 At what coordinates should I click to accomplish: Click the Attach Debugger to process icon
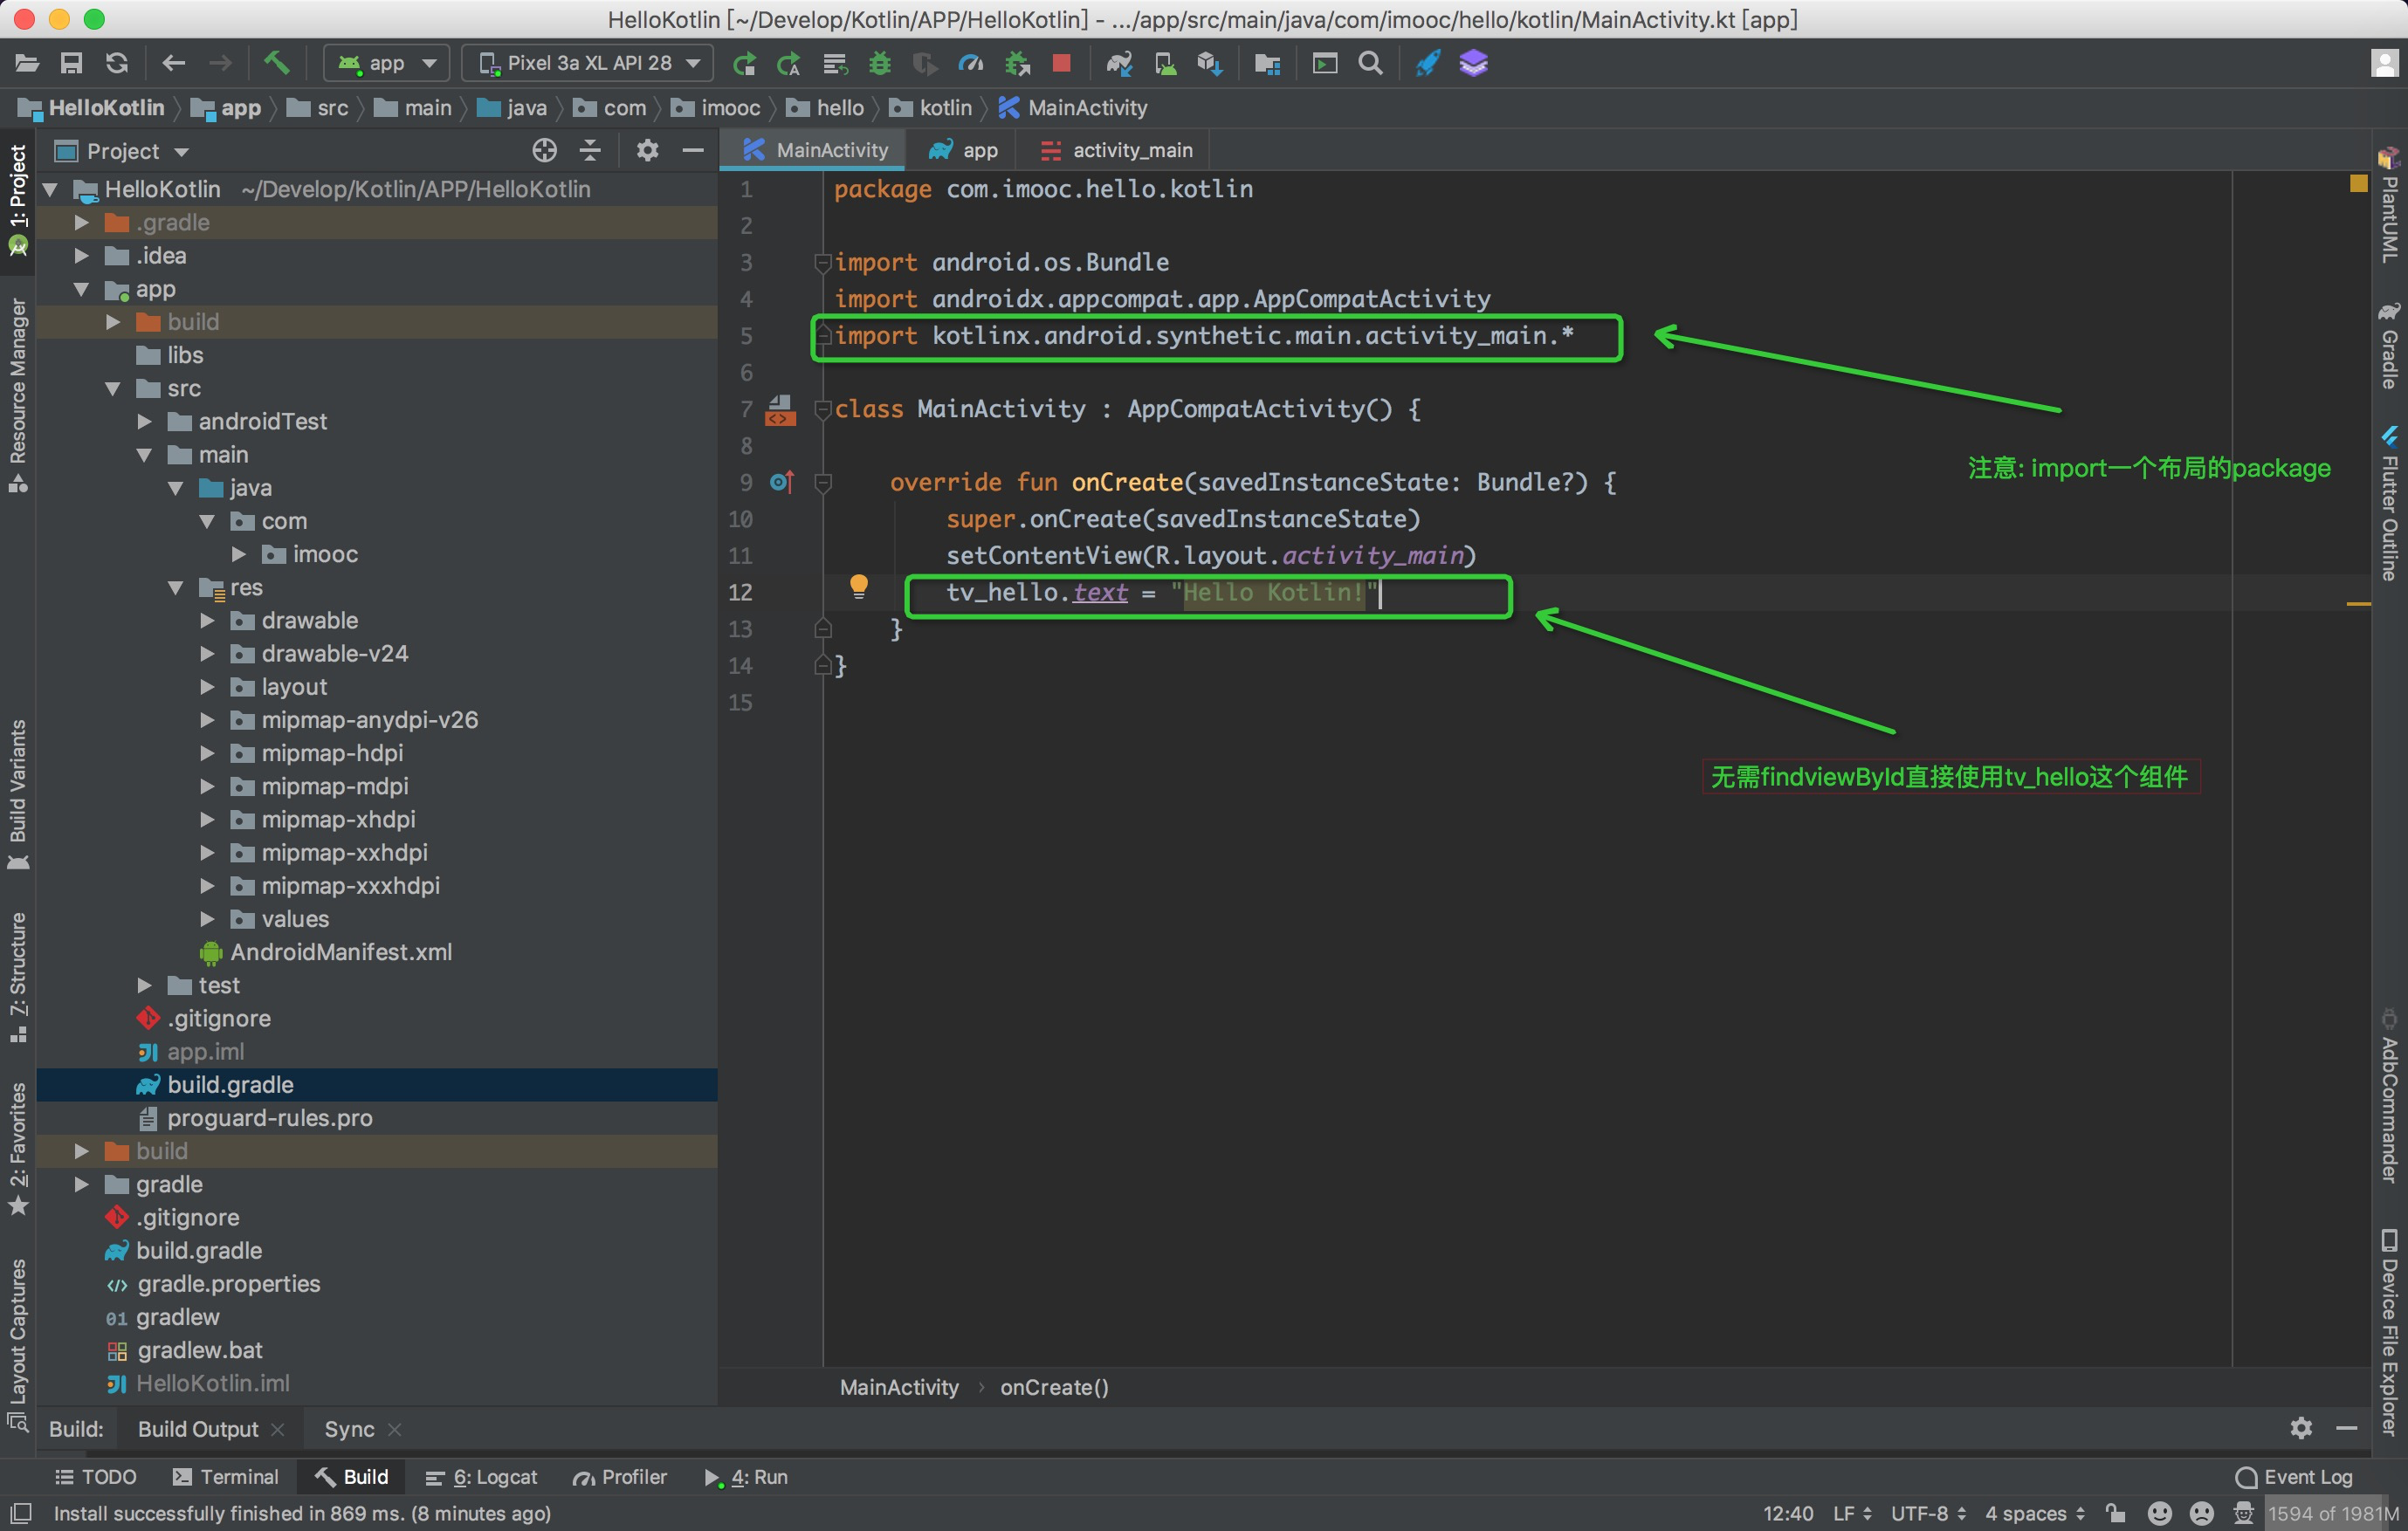[x=1017, y=64]
